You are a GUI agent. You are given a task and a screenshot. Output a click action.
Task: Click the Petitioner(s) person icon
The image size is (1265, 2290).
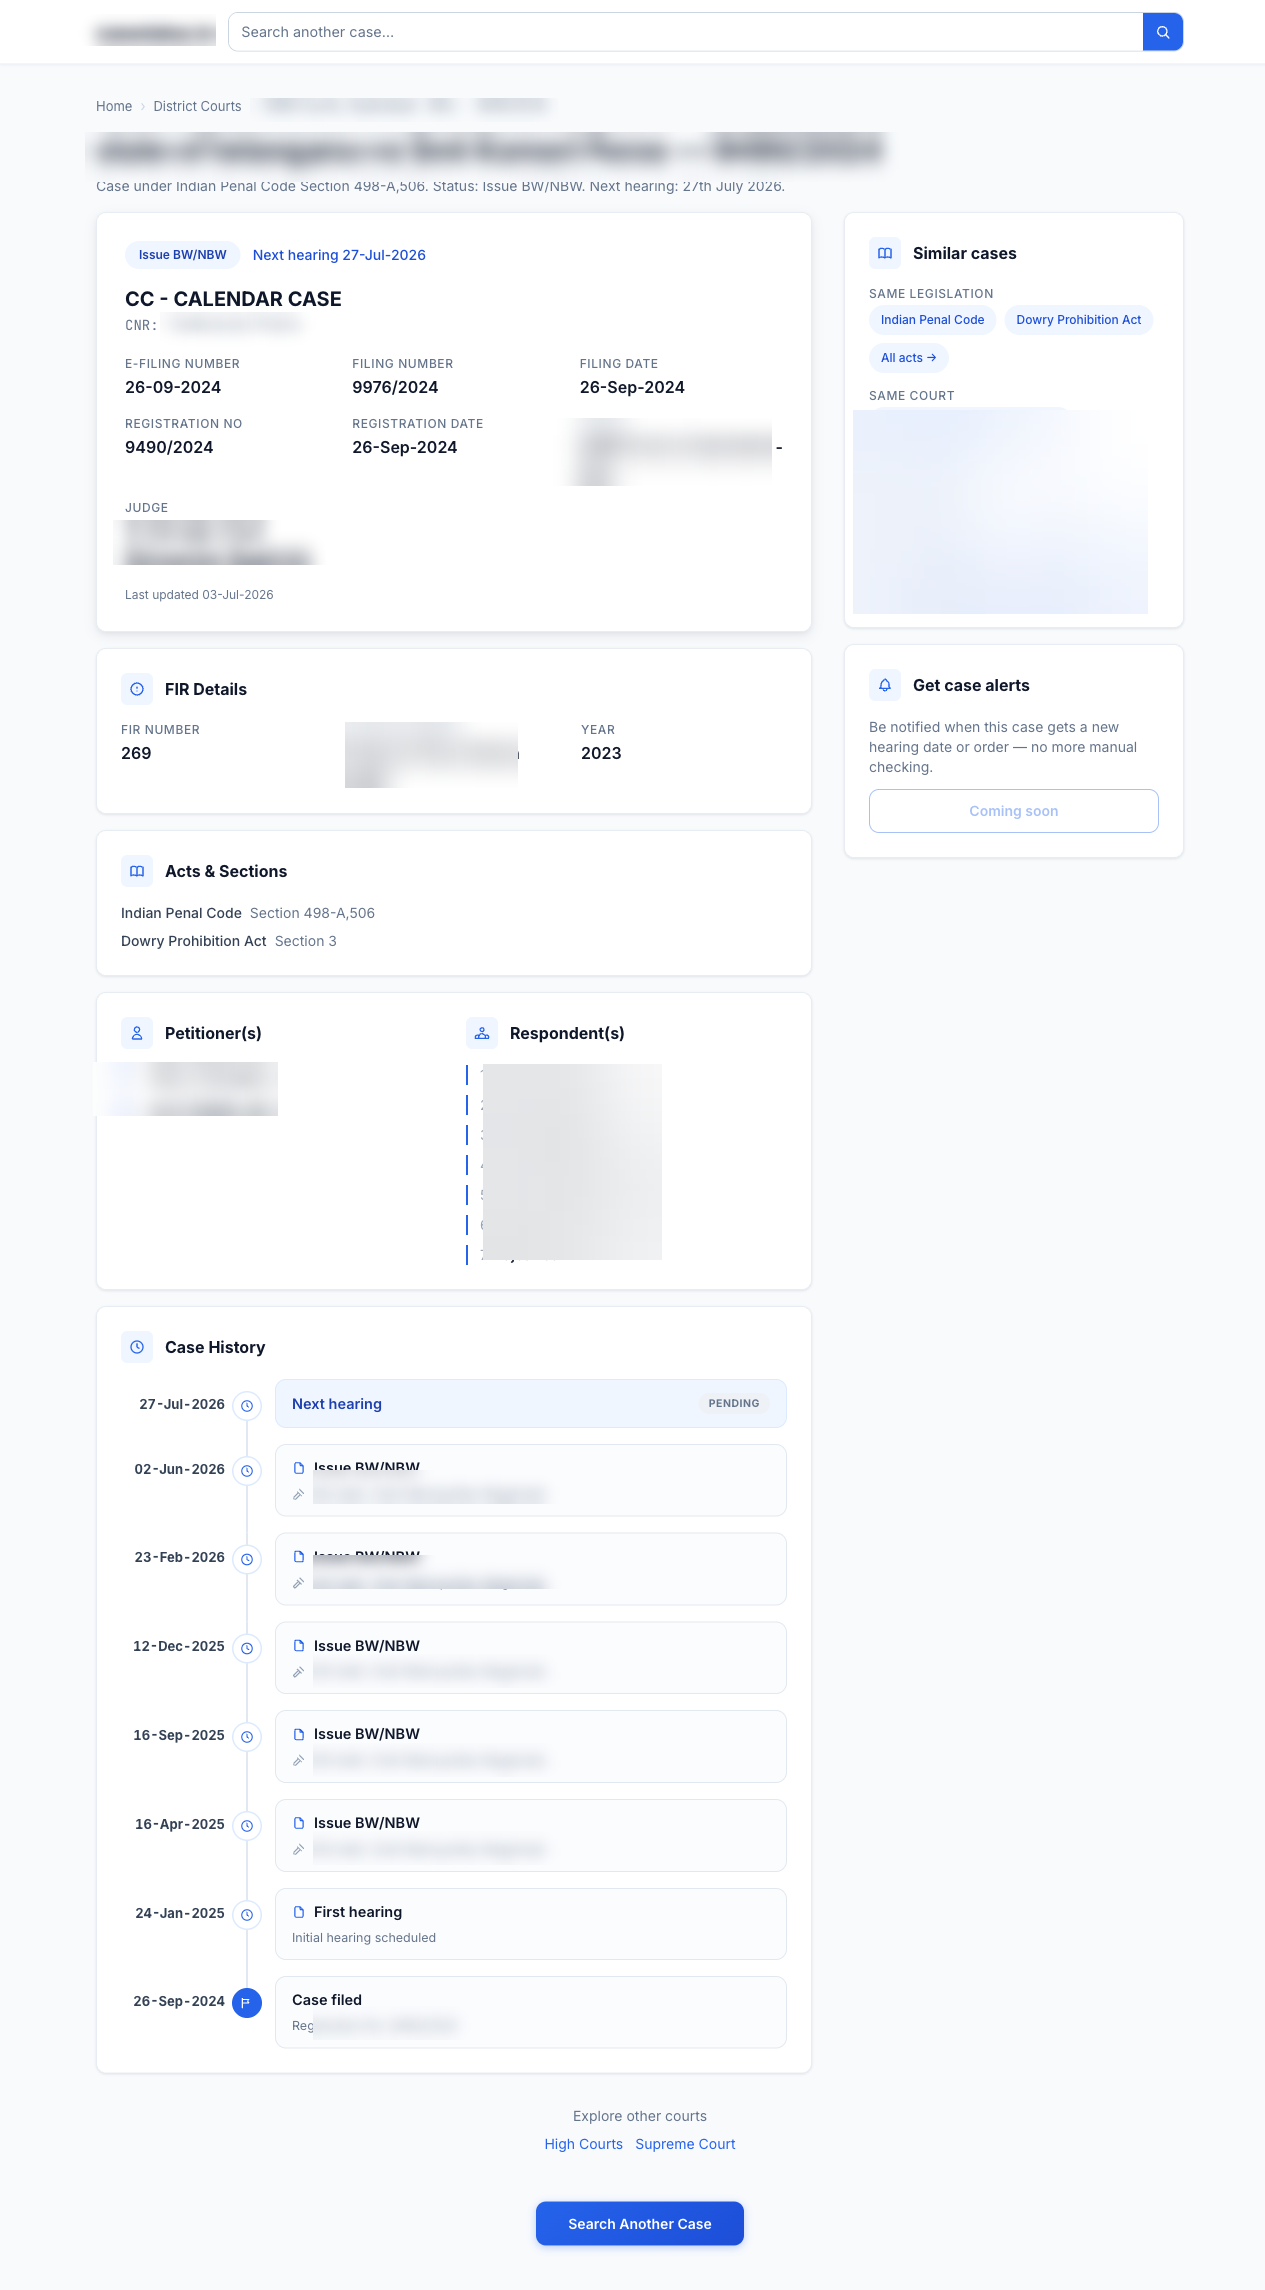click(137, 1033)
